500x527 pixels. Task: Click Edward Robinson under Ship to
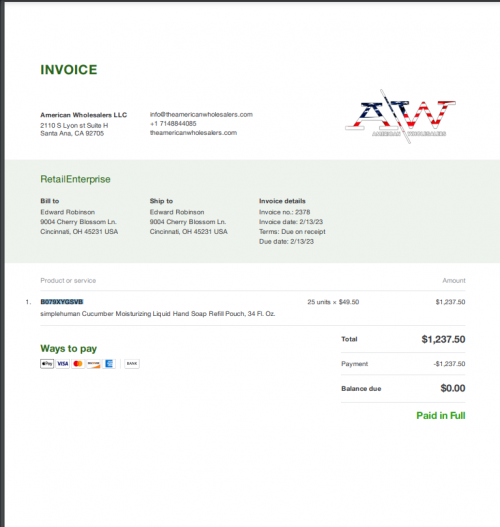[177, 212]
